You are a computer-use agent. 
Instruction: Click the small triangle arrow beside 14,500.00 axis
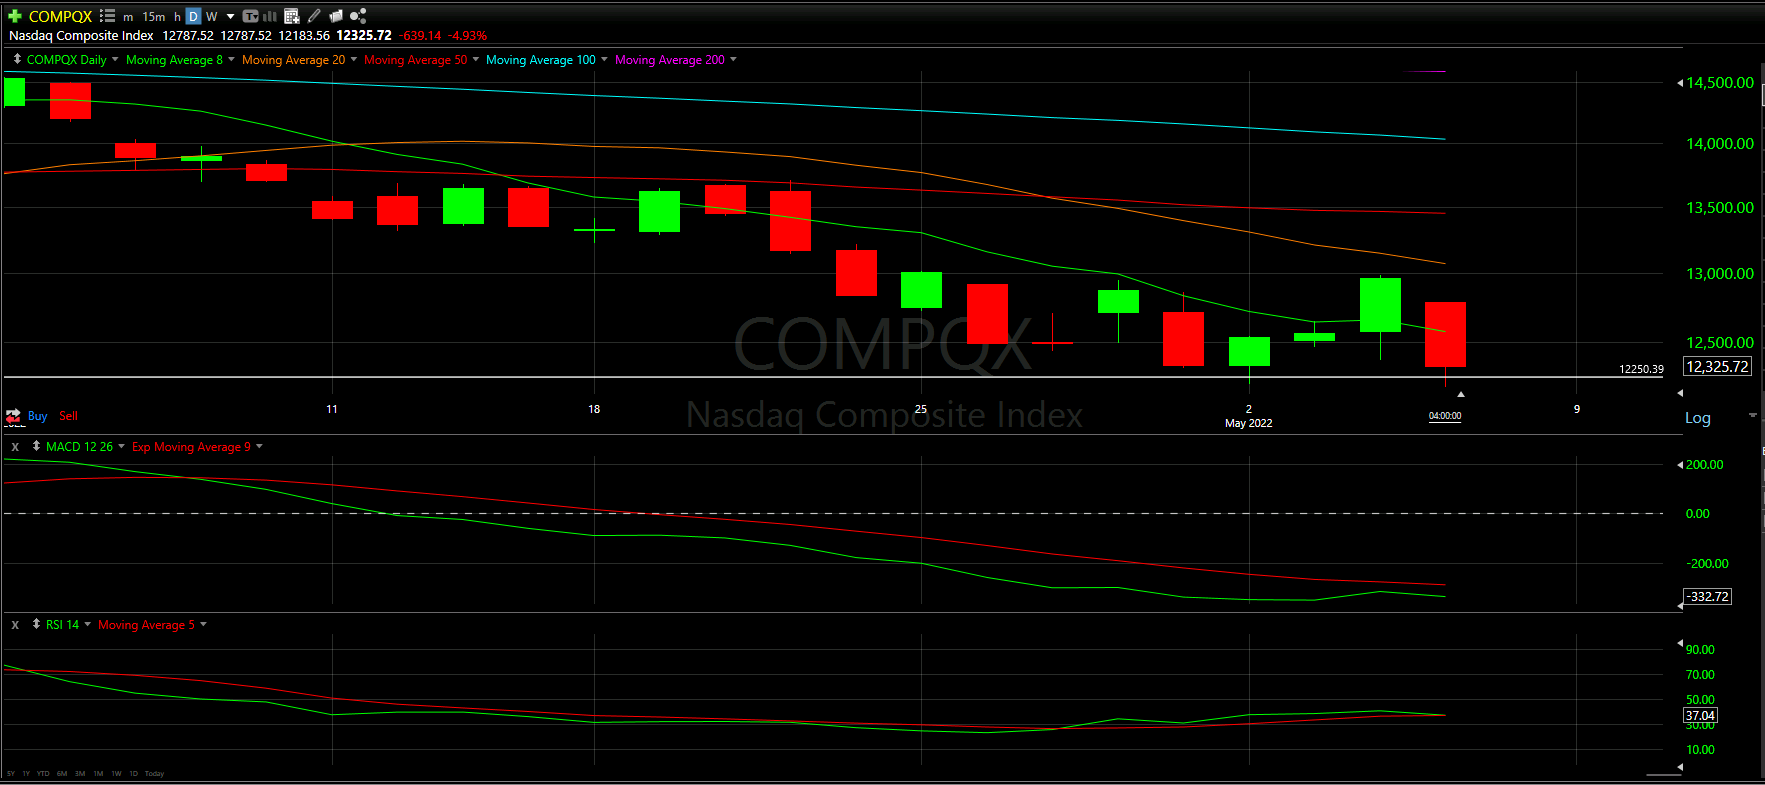click(x=1680, y=83)
